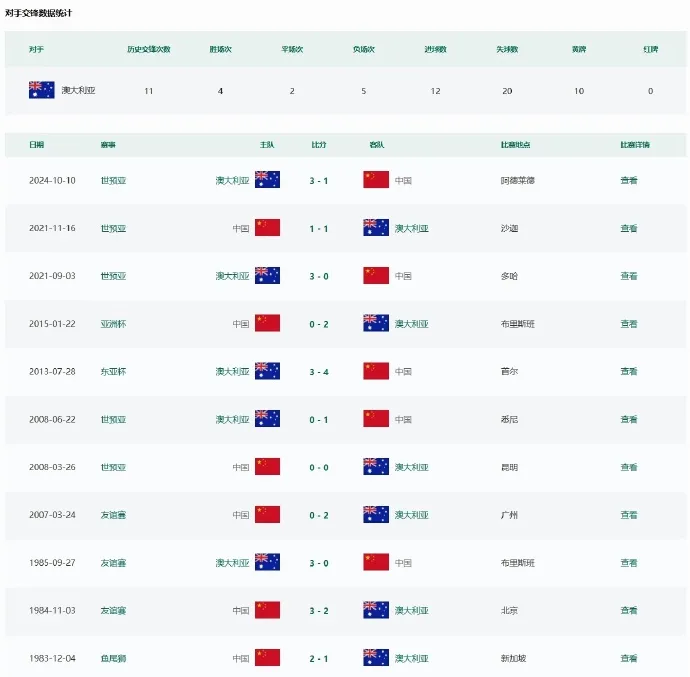Click China's flag in the 1985-09-27 match row

click(376, 562)
